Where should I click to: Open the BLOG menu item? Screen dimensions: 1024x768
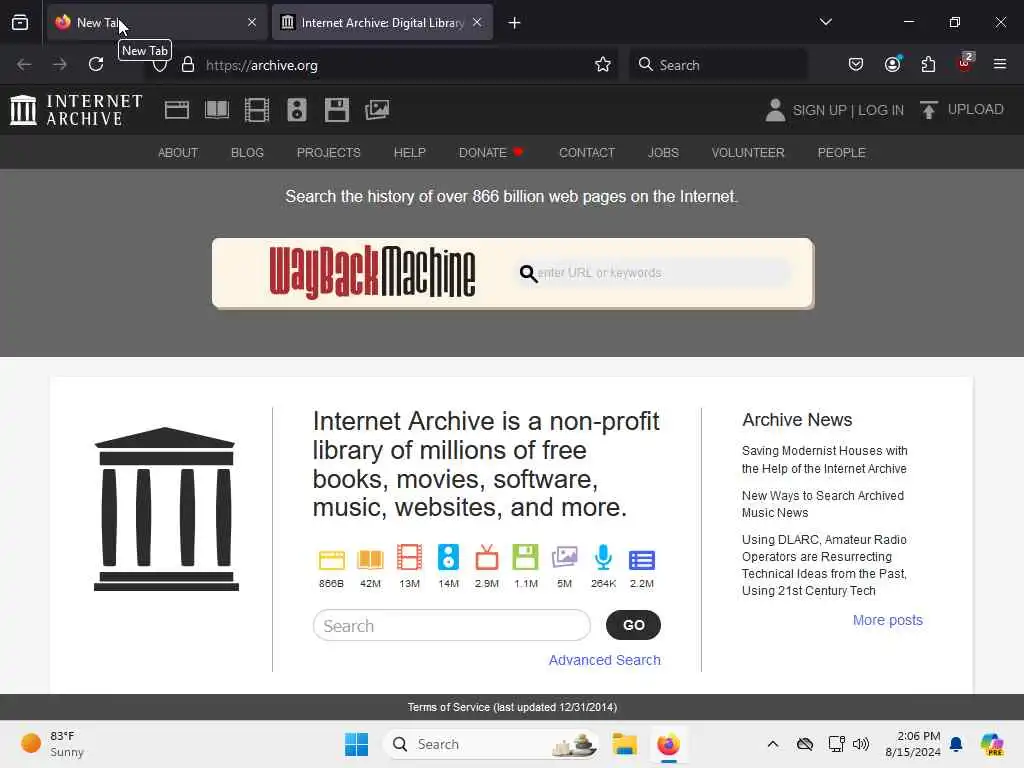(x=248, y=153)
